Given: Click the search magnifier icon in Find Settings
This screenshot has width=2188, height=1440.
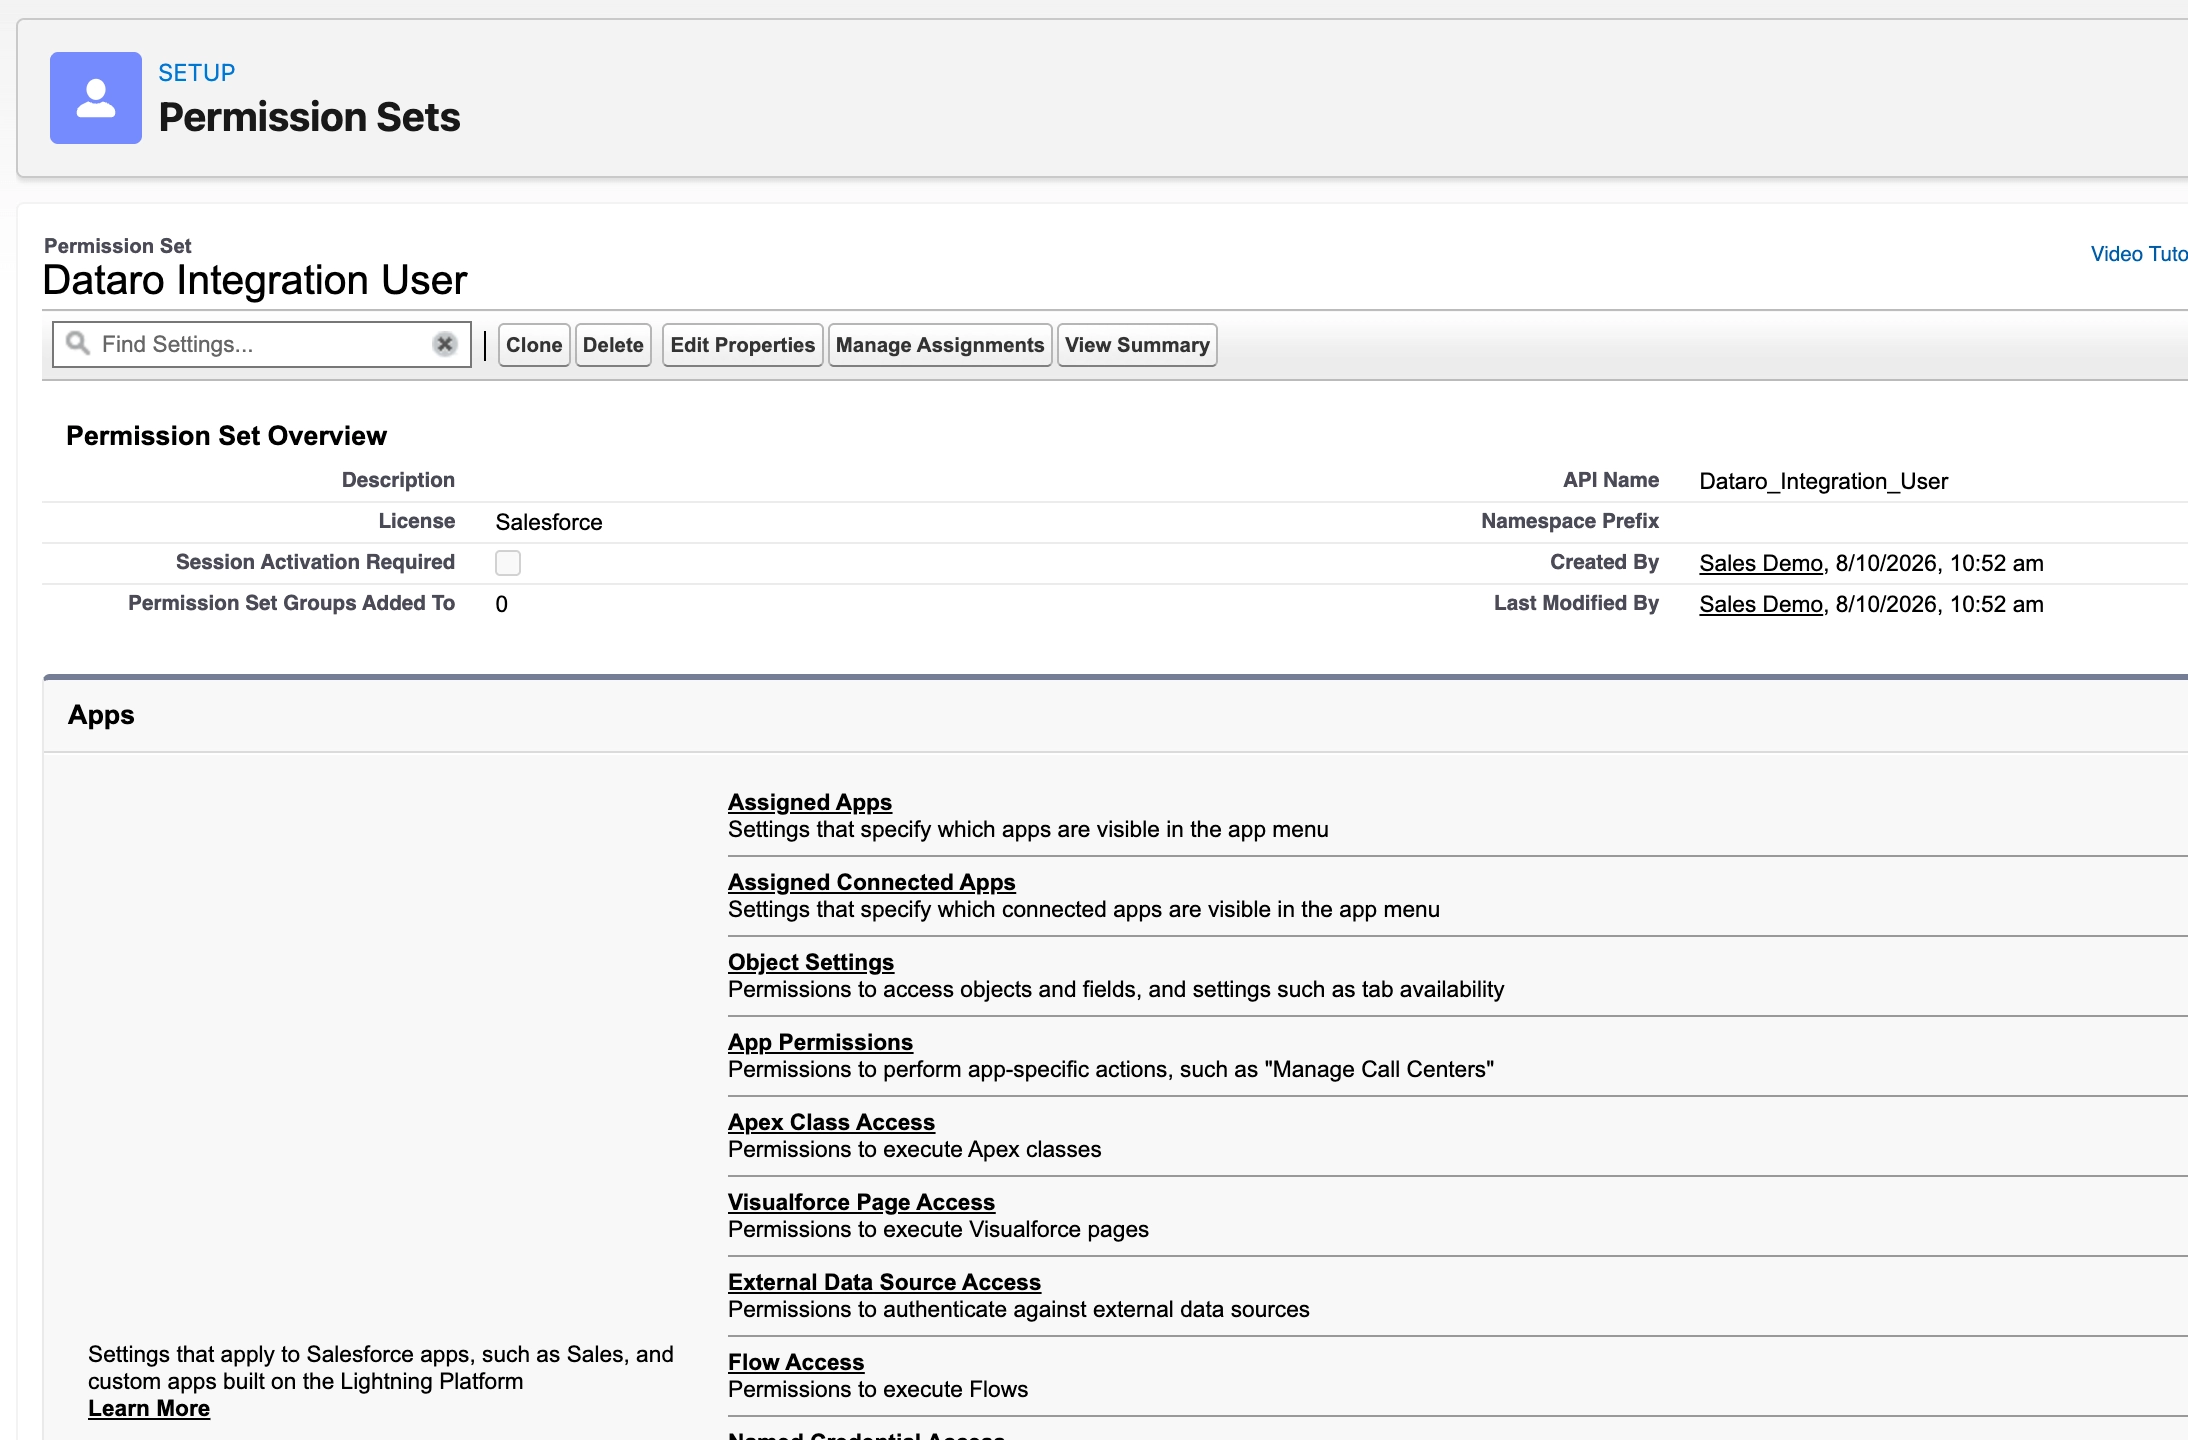Looking at the screenshot, I should click(x=77, y=344).
